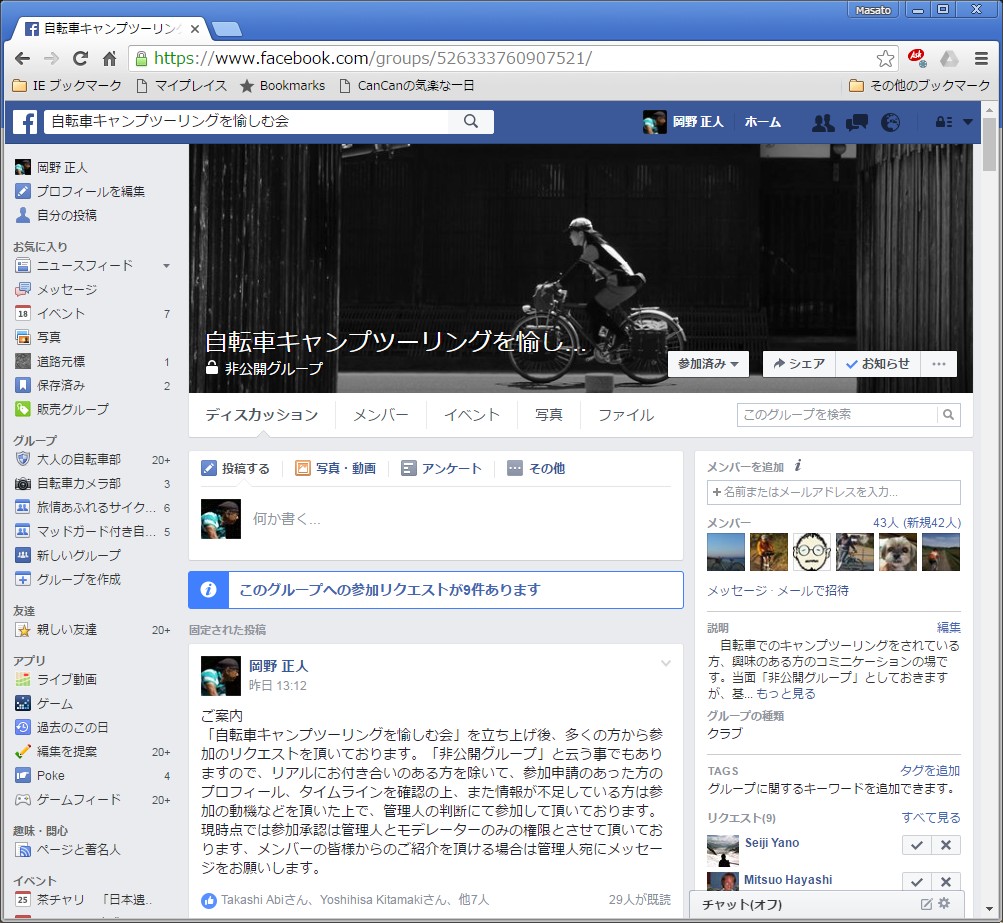Open メッセージ・メールで招待 link
This screenshot has width=1003, height=923.
point(778,590)
